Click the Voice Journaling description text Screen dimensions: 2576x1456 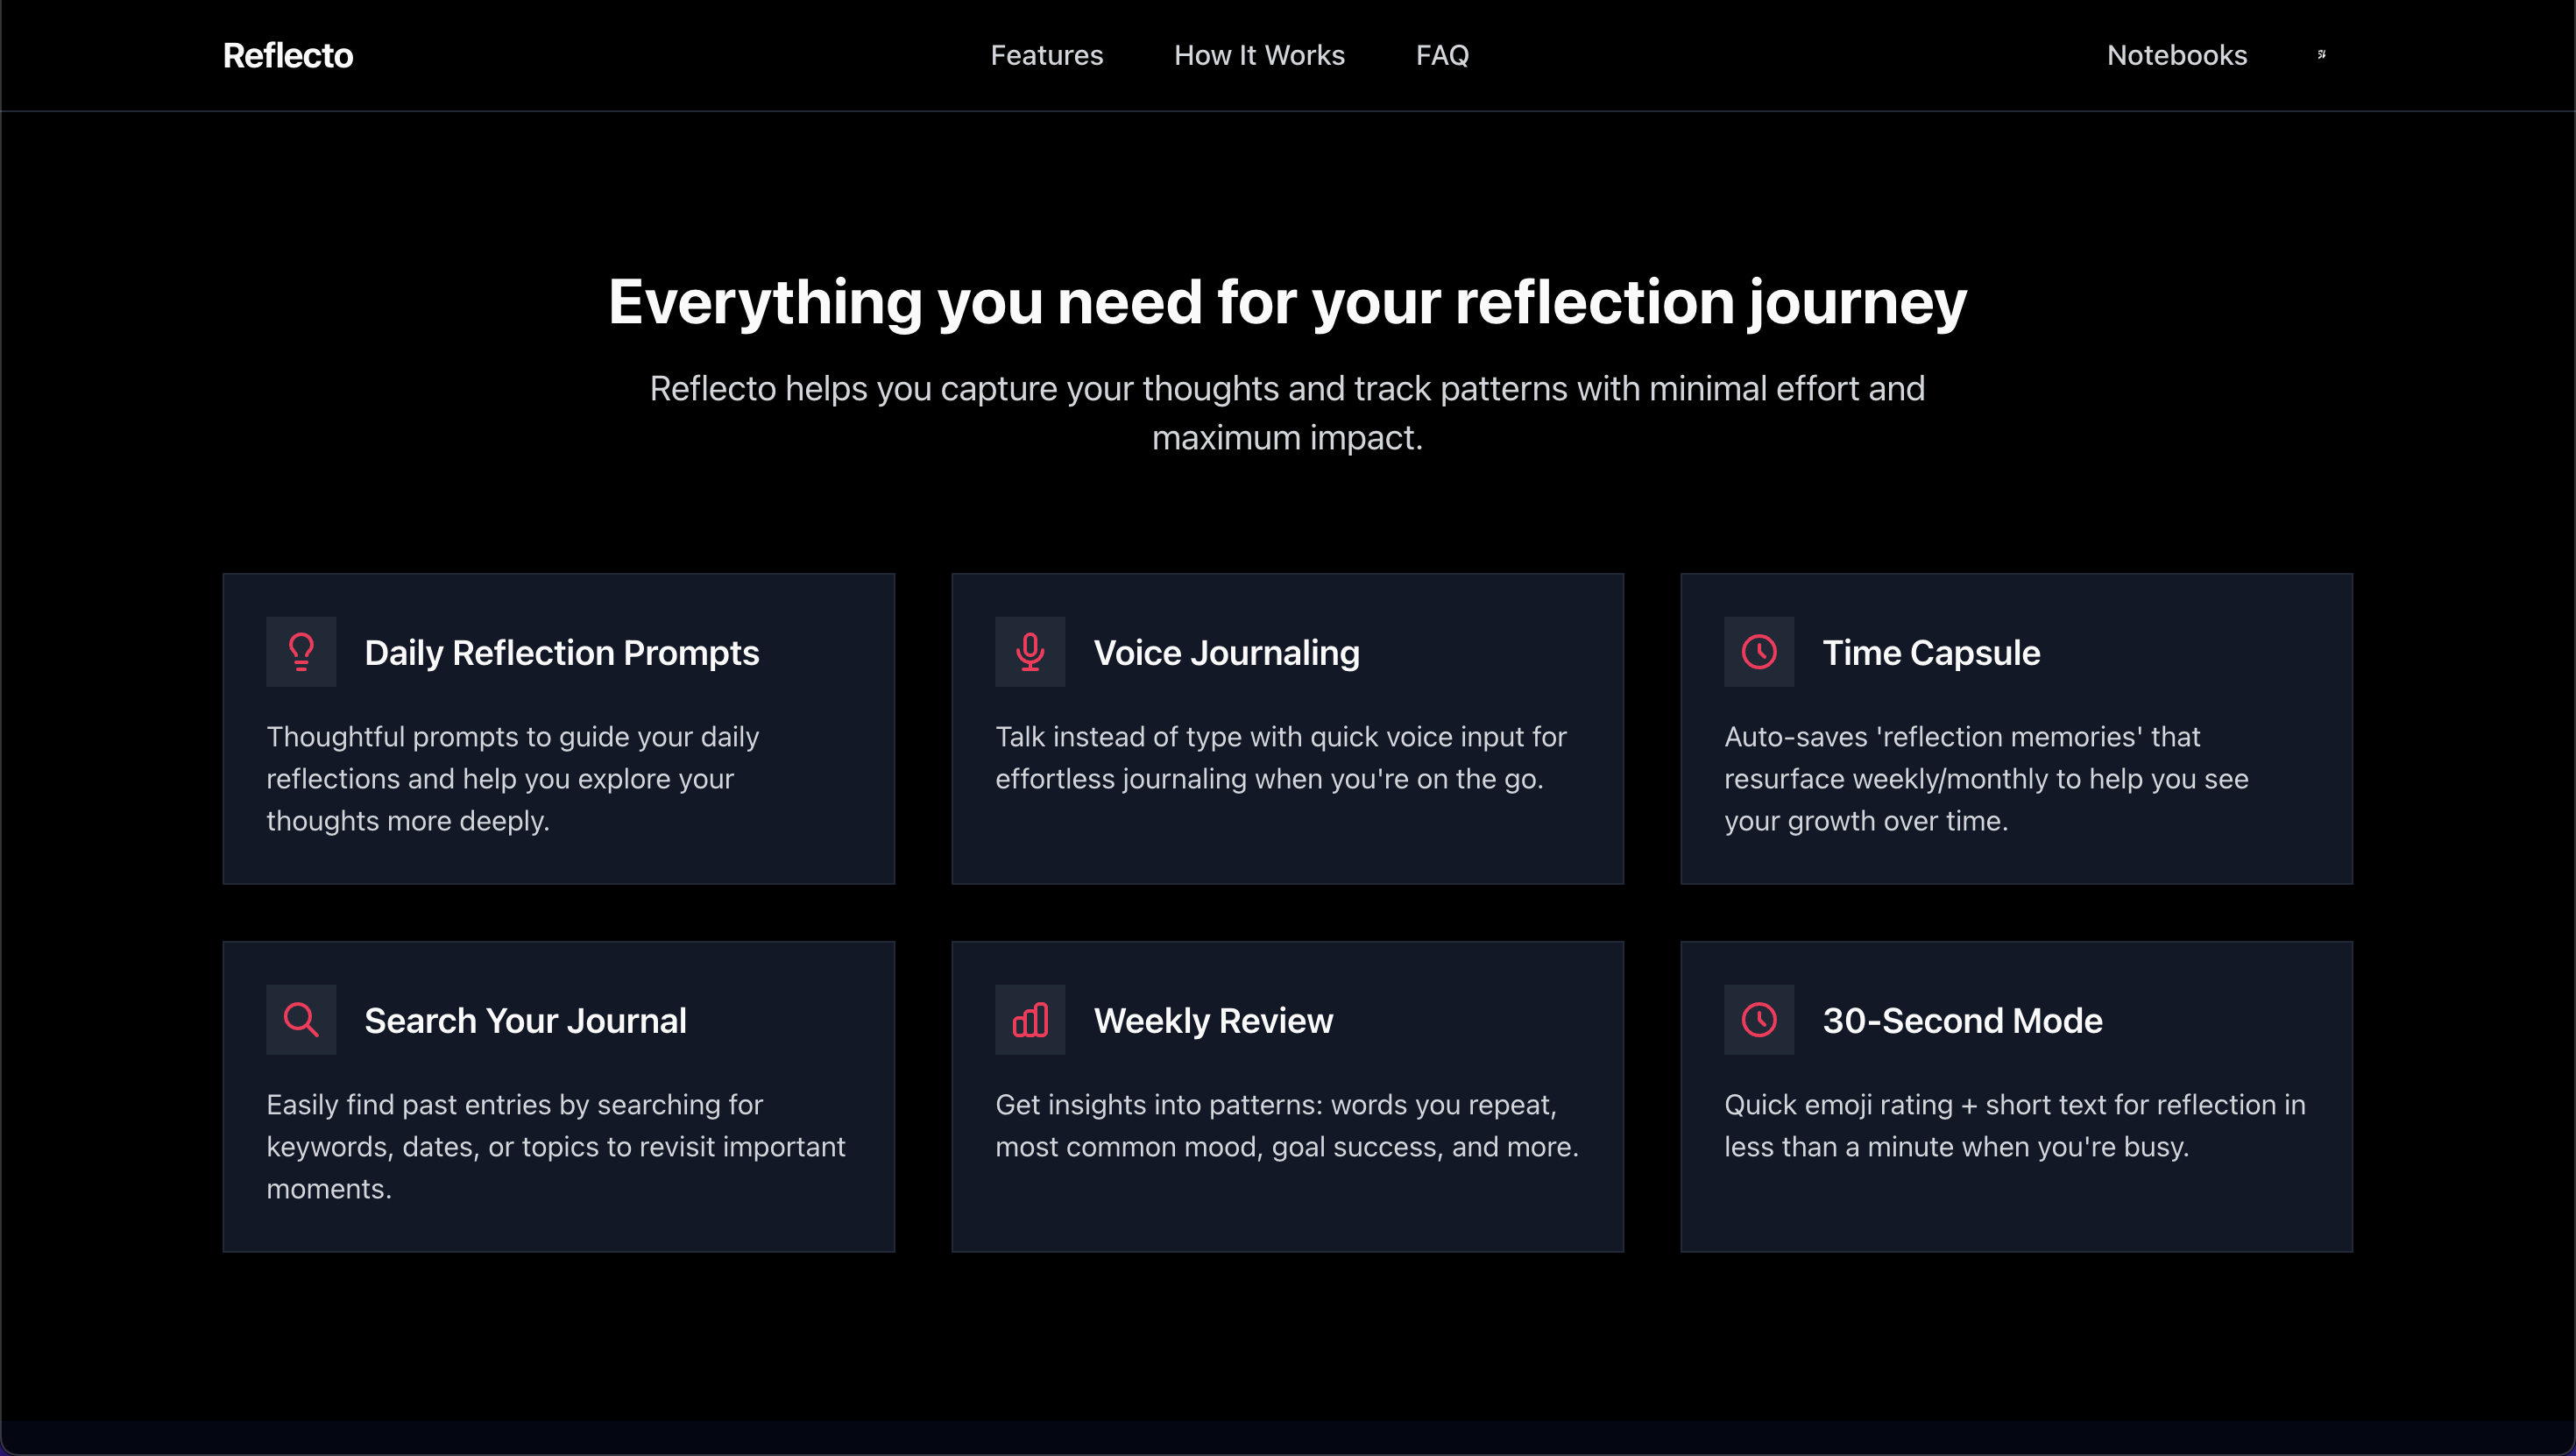click(x=1280, y=758)
